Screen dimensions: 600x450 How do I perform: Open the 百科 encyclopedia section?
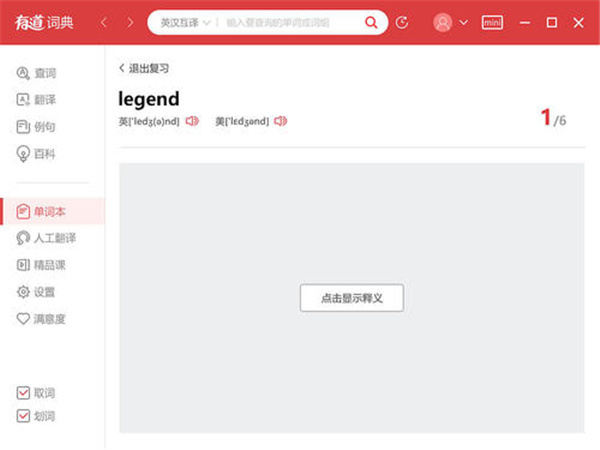(36, 154)
